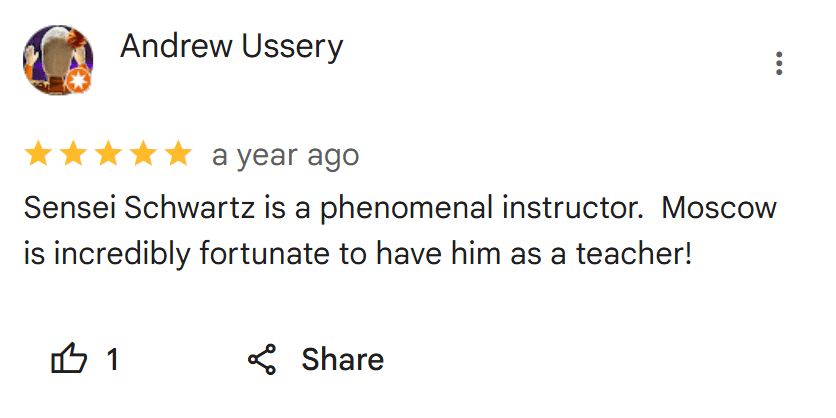Click the share arrow icon
Screen dimensions: 836x418
click(262, 359)
